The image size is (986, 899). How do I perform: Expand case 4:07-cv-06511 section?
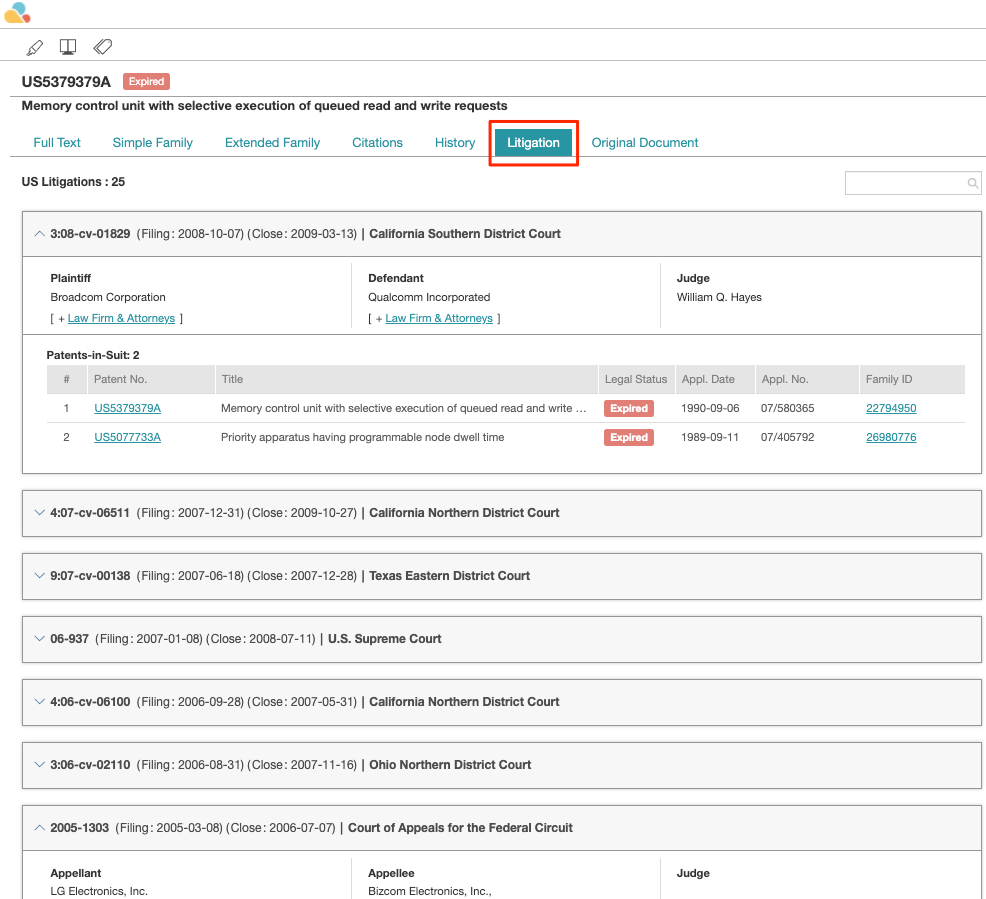click(40, 513)
